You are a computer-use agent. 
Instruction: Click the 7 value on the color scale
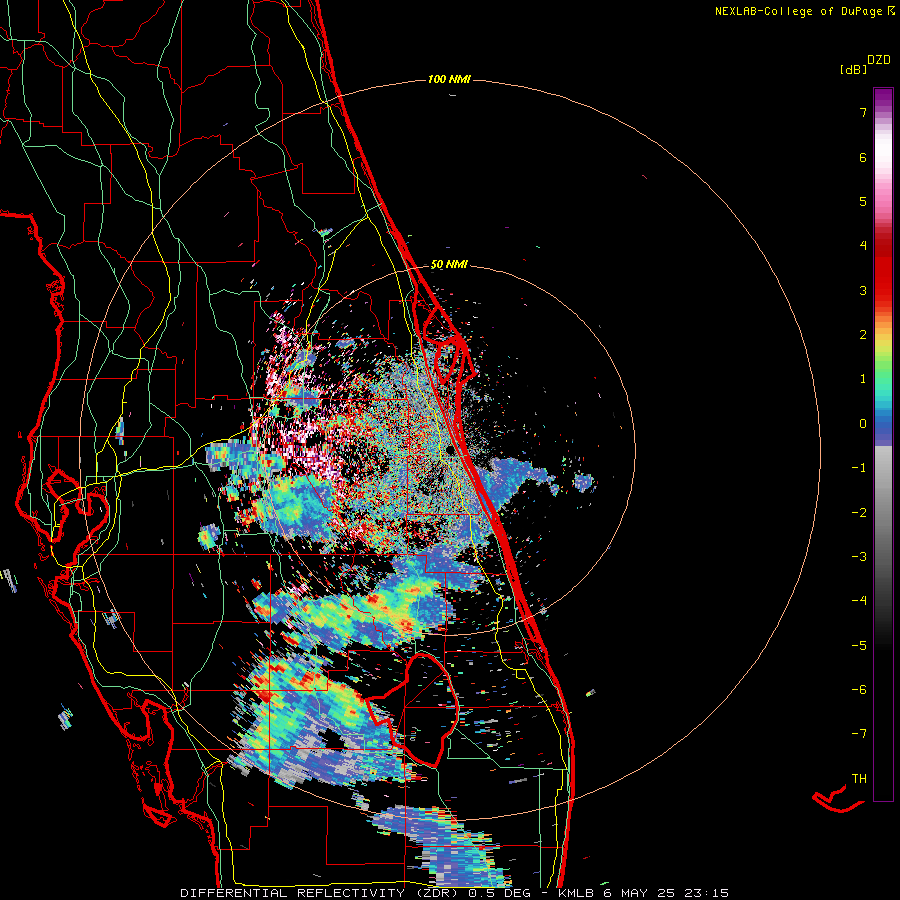point(863,112)
